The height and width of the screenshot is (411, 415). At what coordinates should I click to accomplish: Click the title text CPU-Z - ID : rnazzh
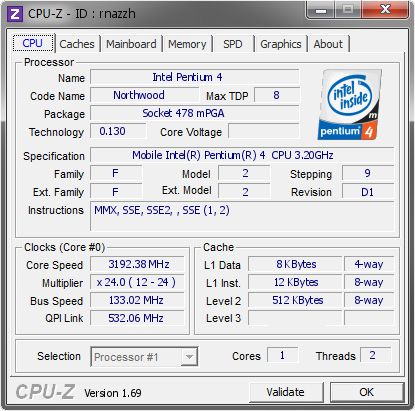(82, 14)
